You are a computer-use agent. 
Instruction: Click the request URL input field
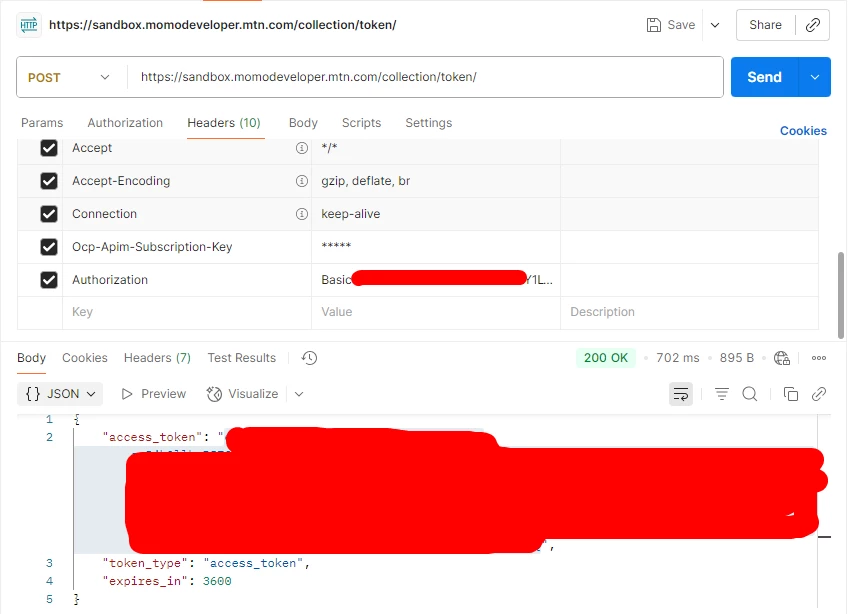click(426, 77)
